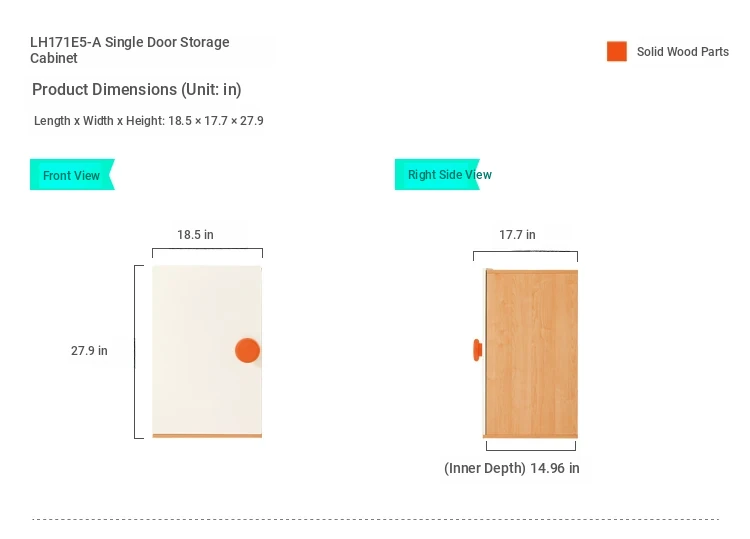This screenshot has width=750, height=539.
Task: Click the Length x Width x Height text
Action: point(148,121)
